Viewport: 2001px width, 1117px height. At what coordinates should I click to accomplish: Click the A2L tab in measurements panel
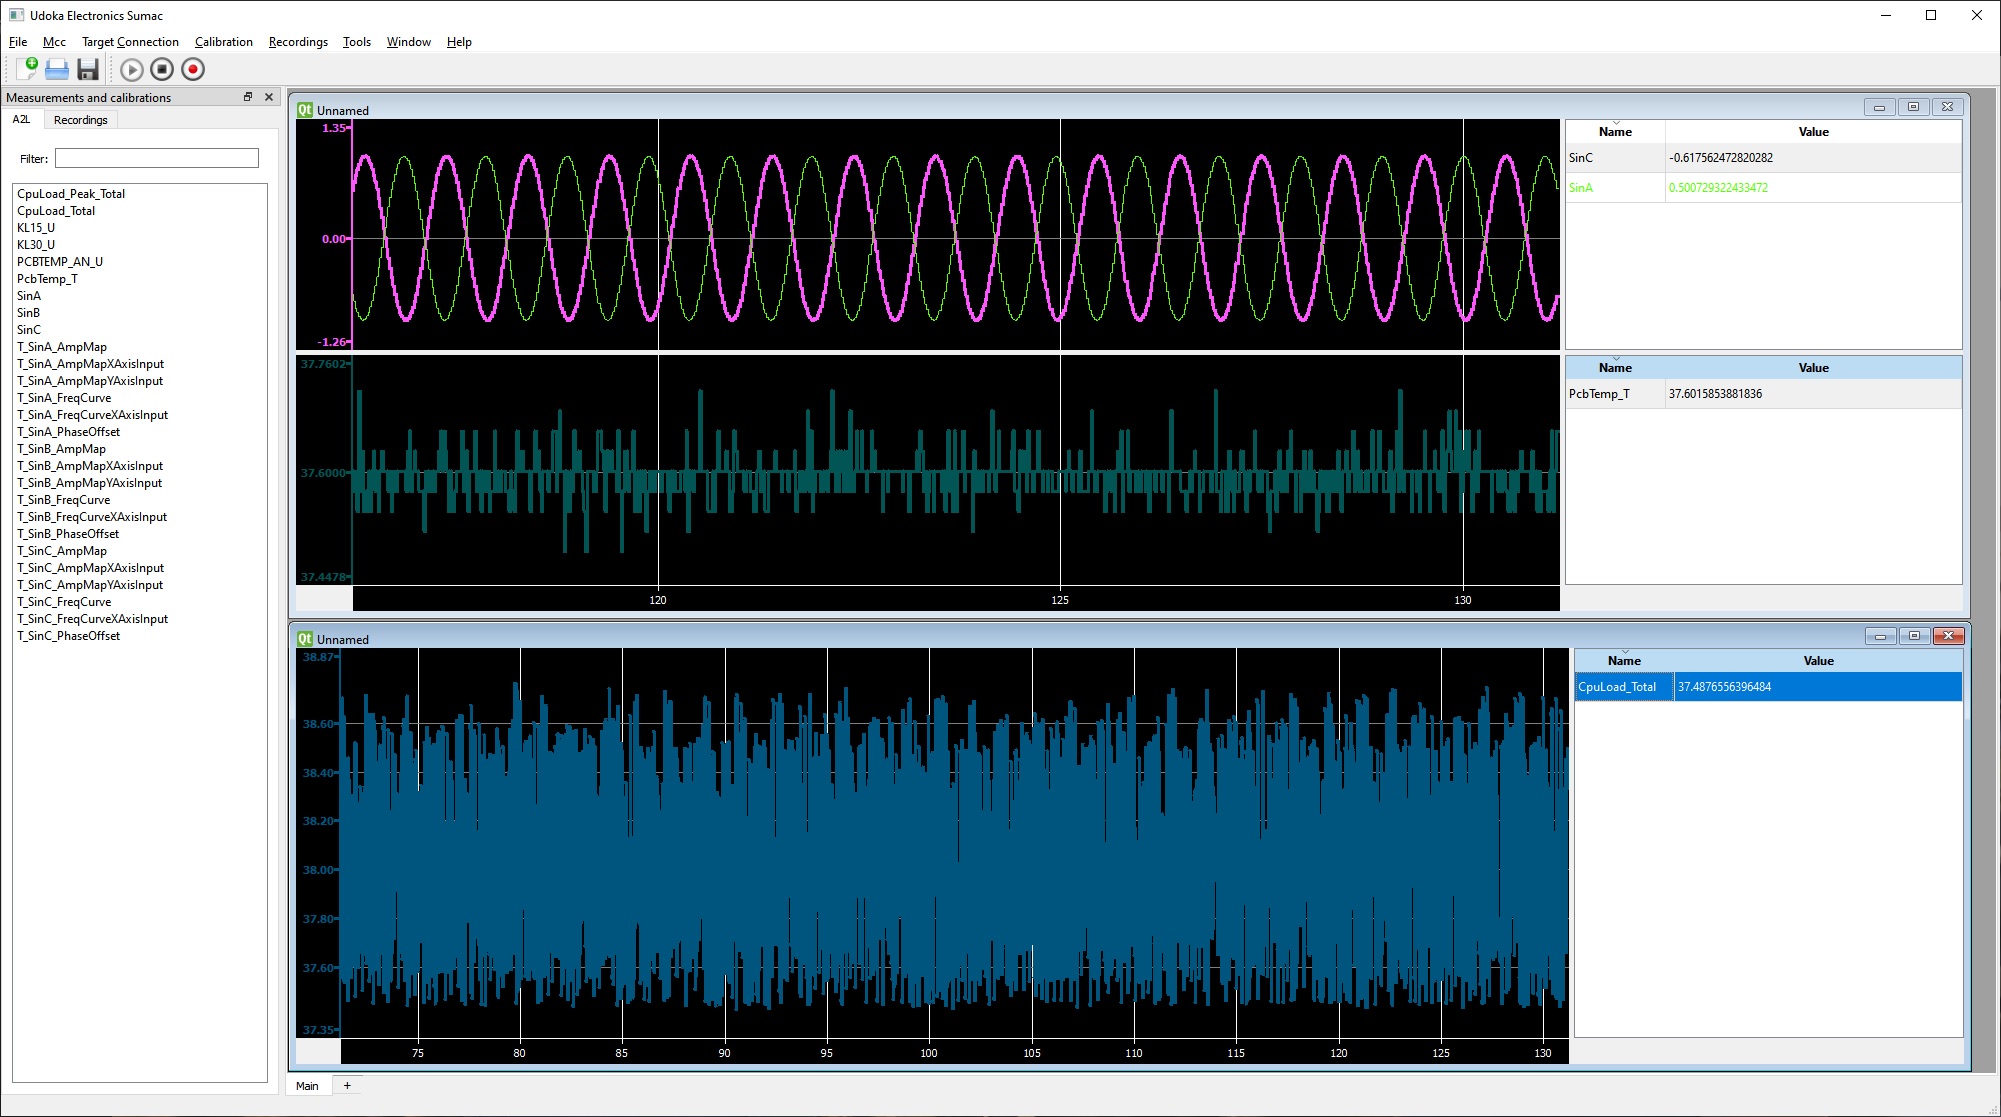pyautogui.click(x=22, y=121)
